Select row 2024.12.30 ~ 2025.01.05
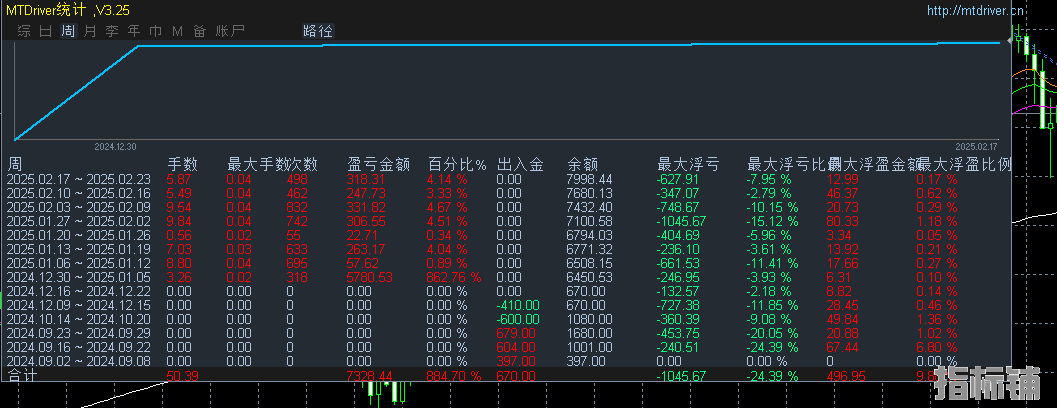Image resolution: width=1057 pixels, height=408 pixels. (x=508, y=277)
